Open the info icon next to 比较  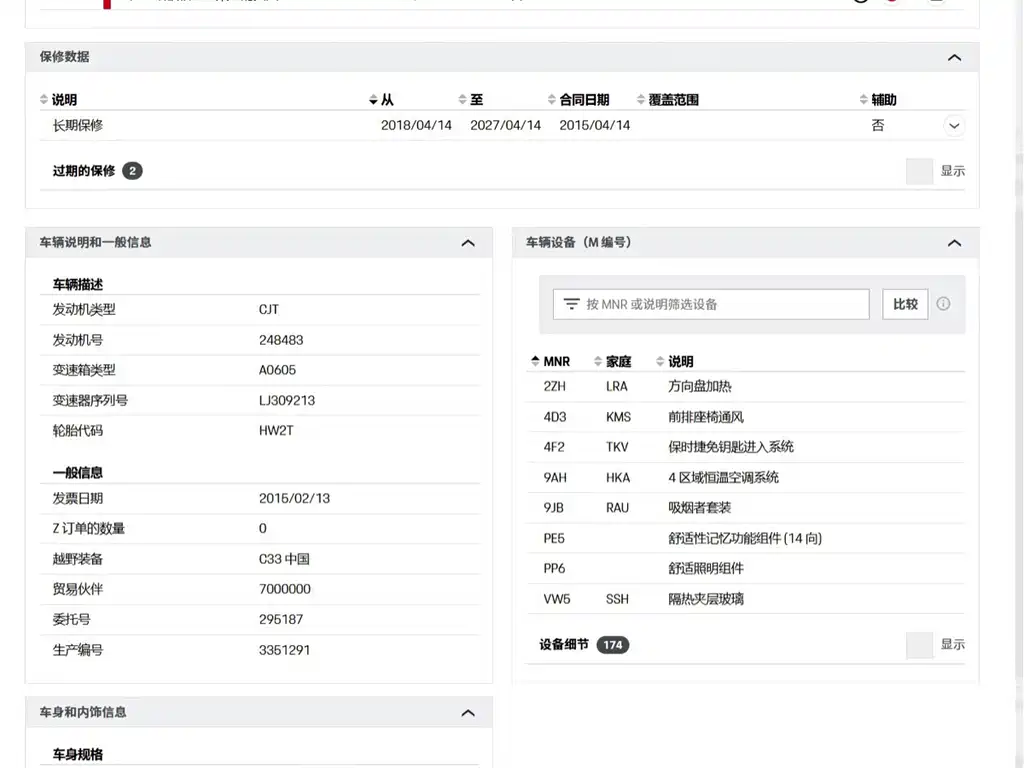pos(943,304)
